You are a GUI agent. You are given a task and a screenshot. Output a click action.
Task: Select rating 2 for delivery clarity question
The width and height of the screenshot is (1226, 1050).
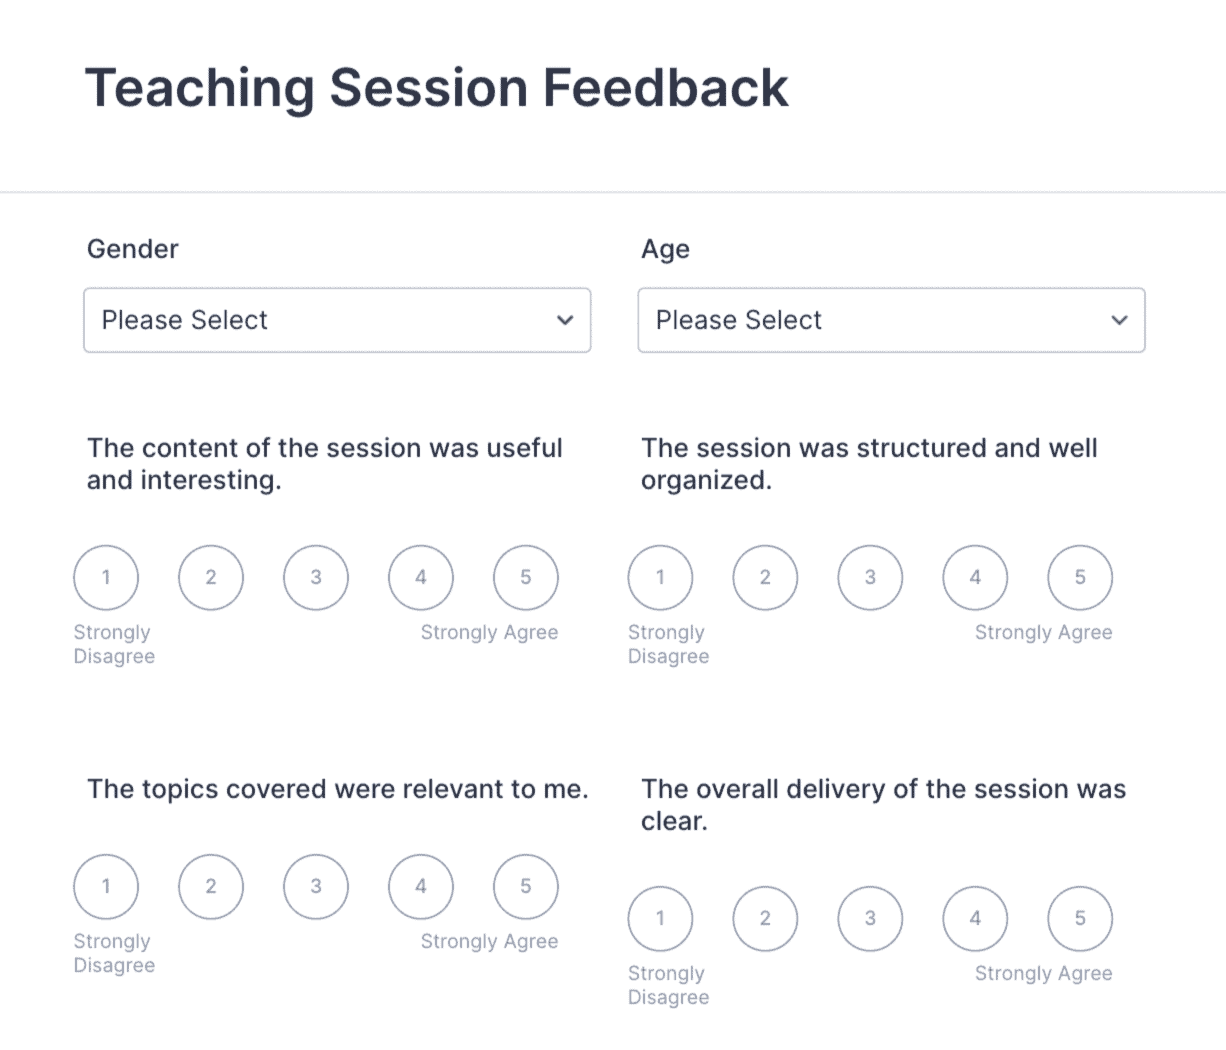(x=765, y=918)
